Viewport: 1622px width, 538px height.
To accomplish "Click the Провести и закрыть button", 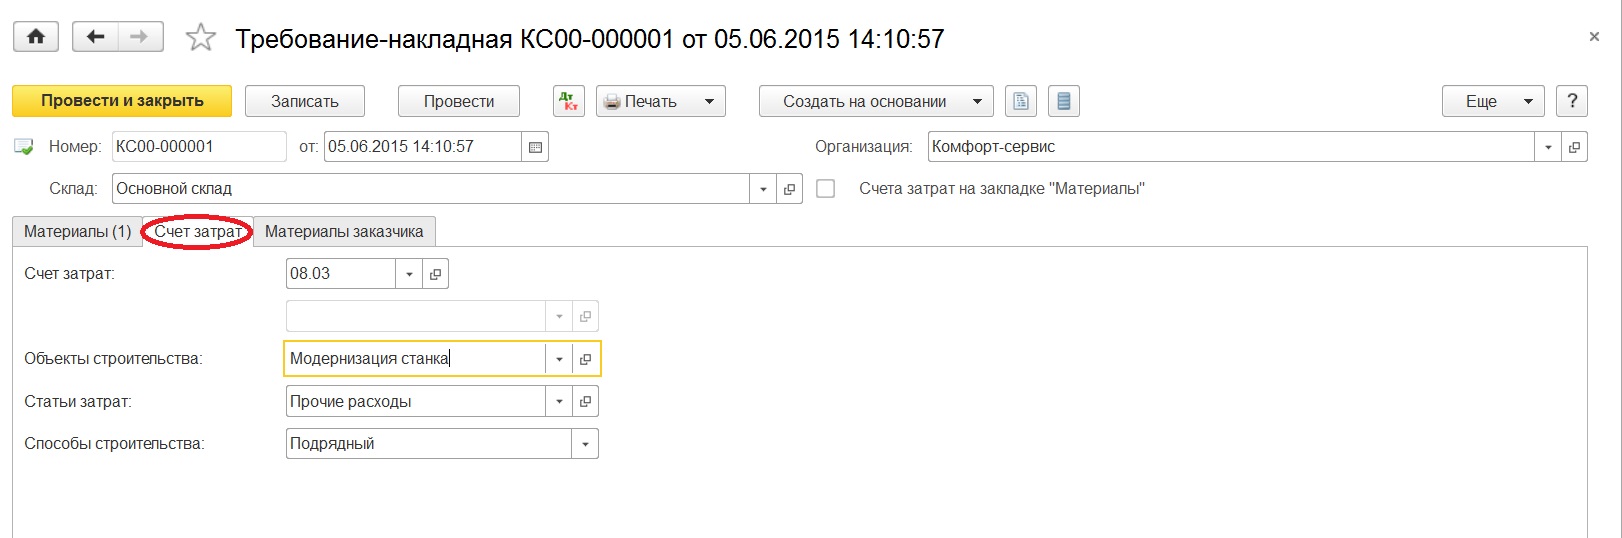I will click(122, 101).
